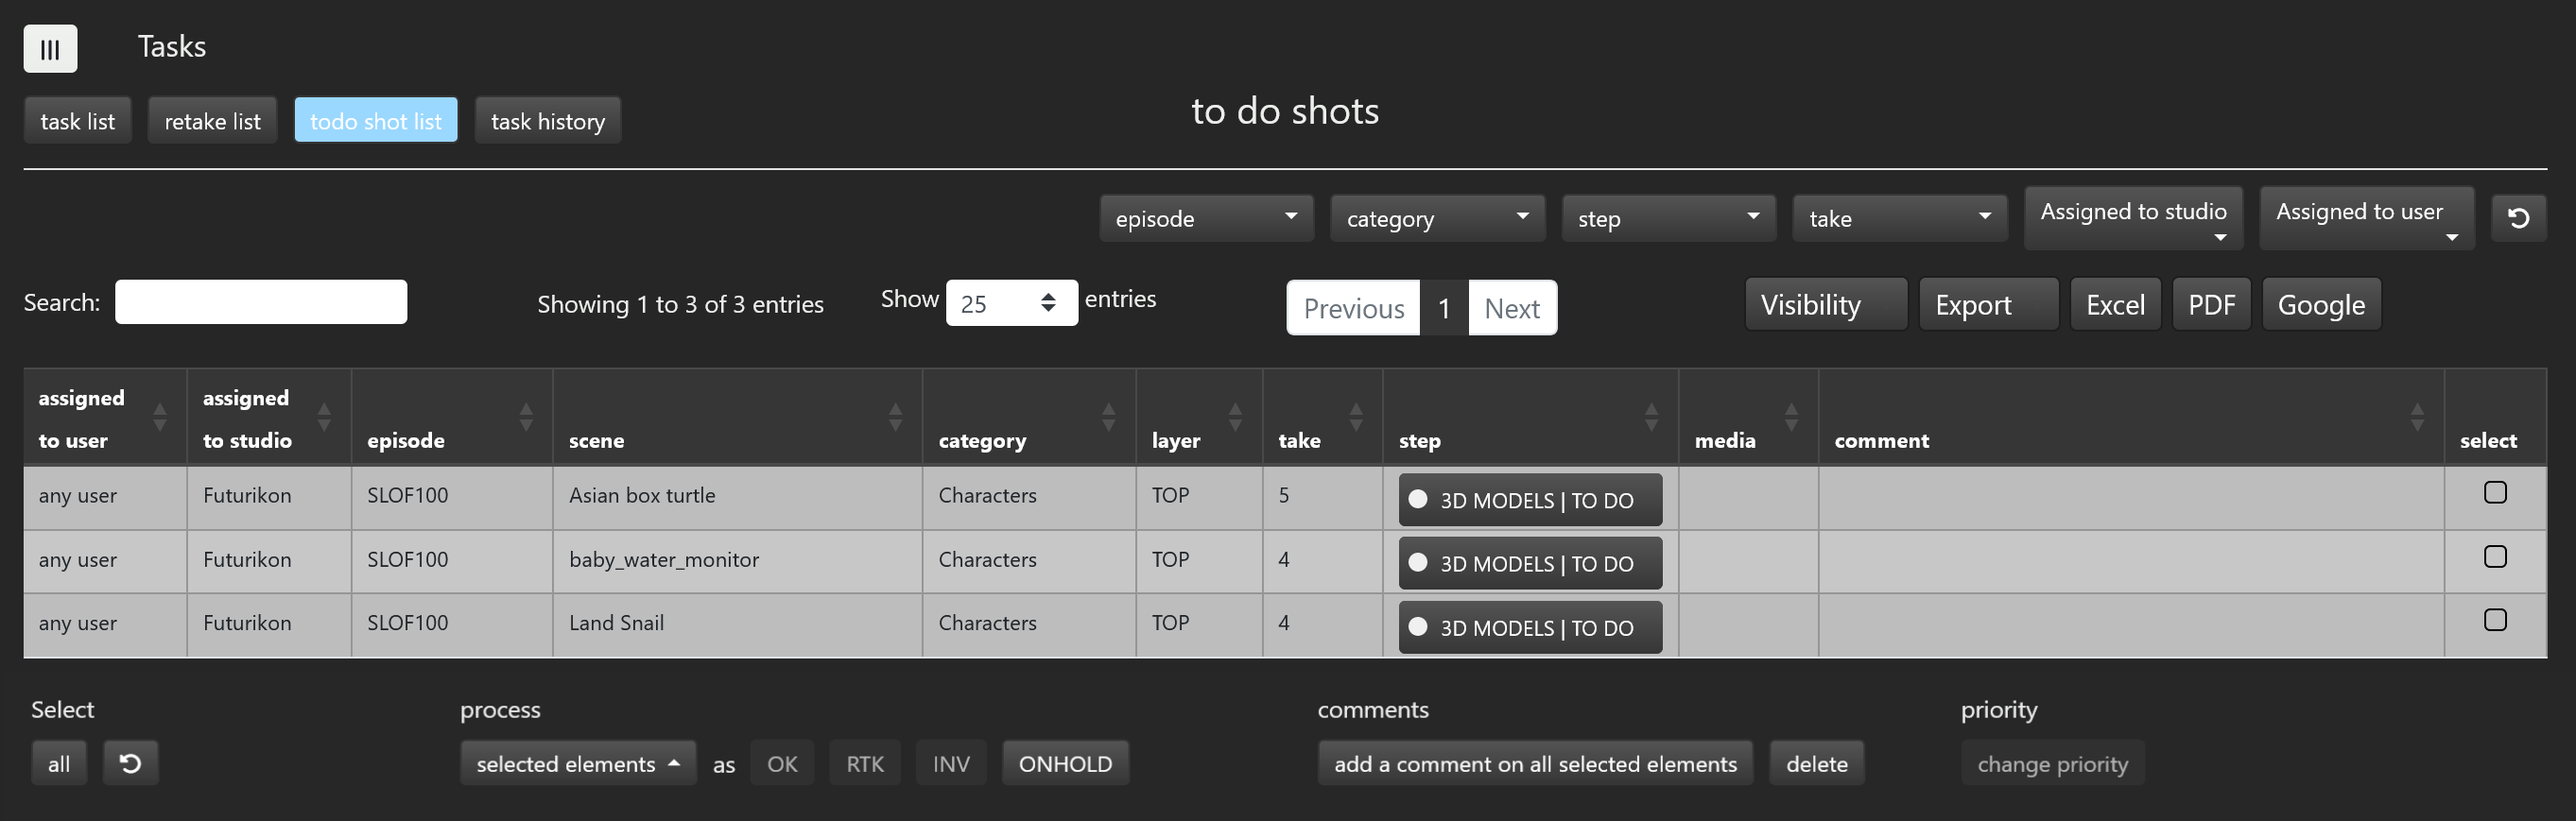Sort by the category column sort arrows
Screen dimensions: 2576x821
1108,417
